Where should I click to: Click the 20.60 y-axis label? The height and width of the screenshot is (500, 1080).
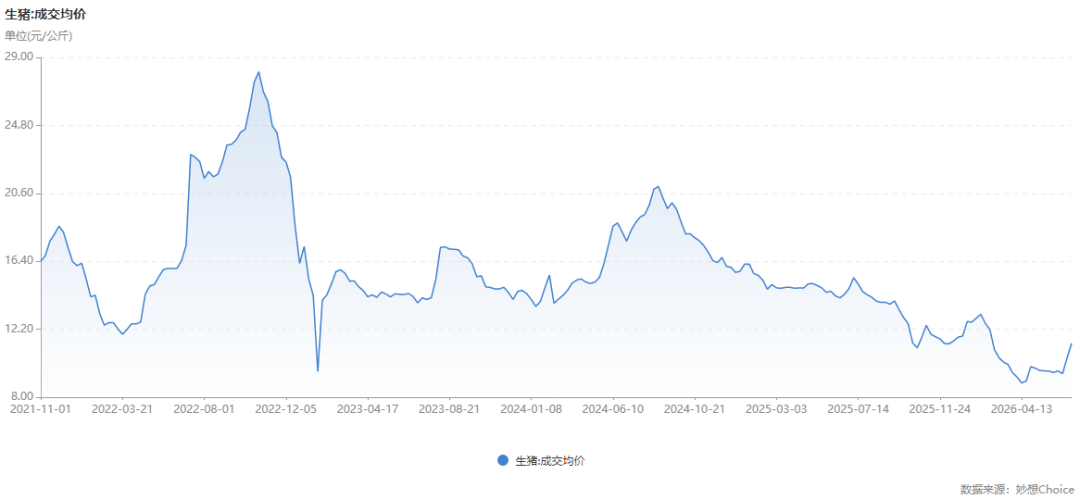(x=19, y=194)
